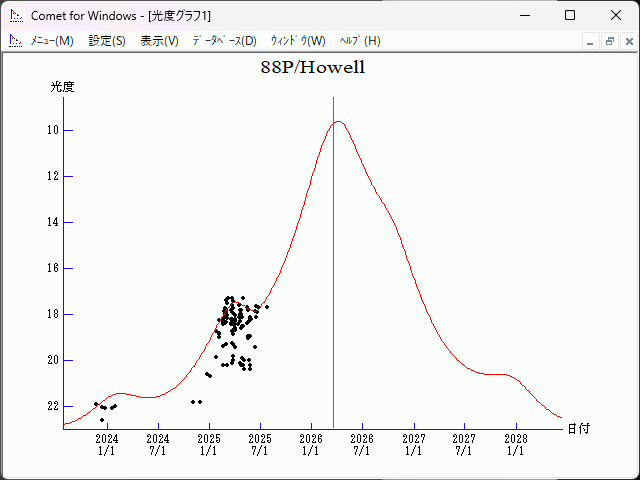The image size is (640, 480).
Task: Expand the 表示(V) view menu
Action: [x=159, y=41]
